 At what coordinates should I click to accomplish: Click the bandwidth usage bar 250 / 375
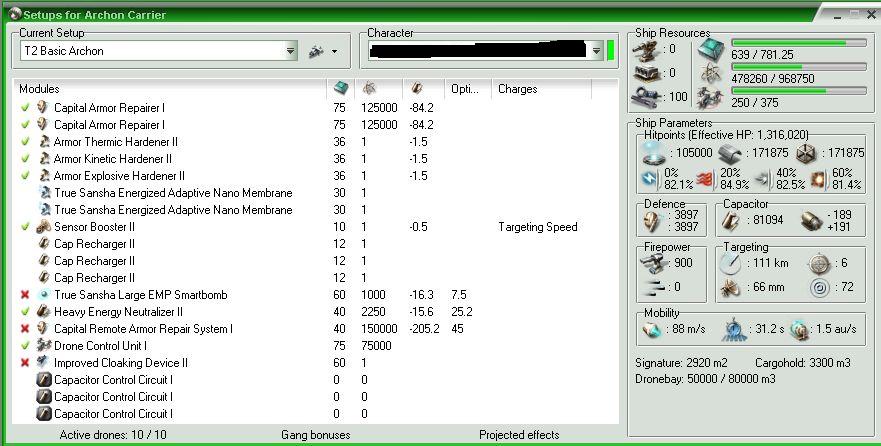point(799,90)
